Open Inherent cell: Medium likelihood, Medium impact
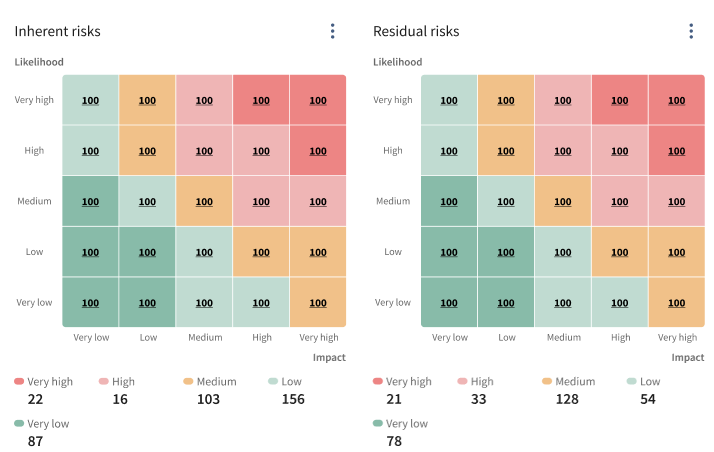This screenshot has height=452, width=714. (x=204, y=201)
